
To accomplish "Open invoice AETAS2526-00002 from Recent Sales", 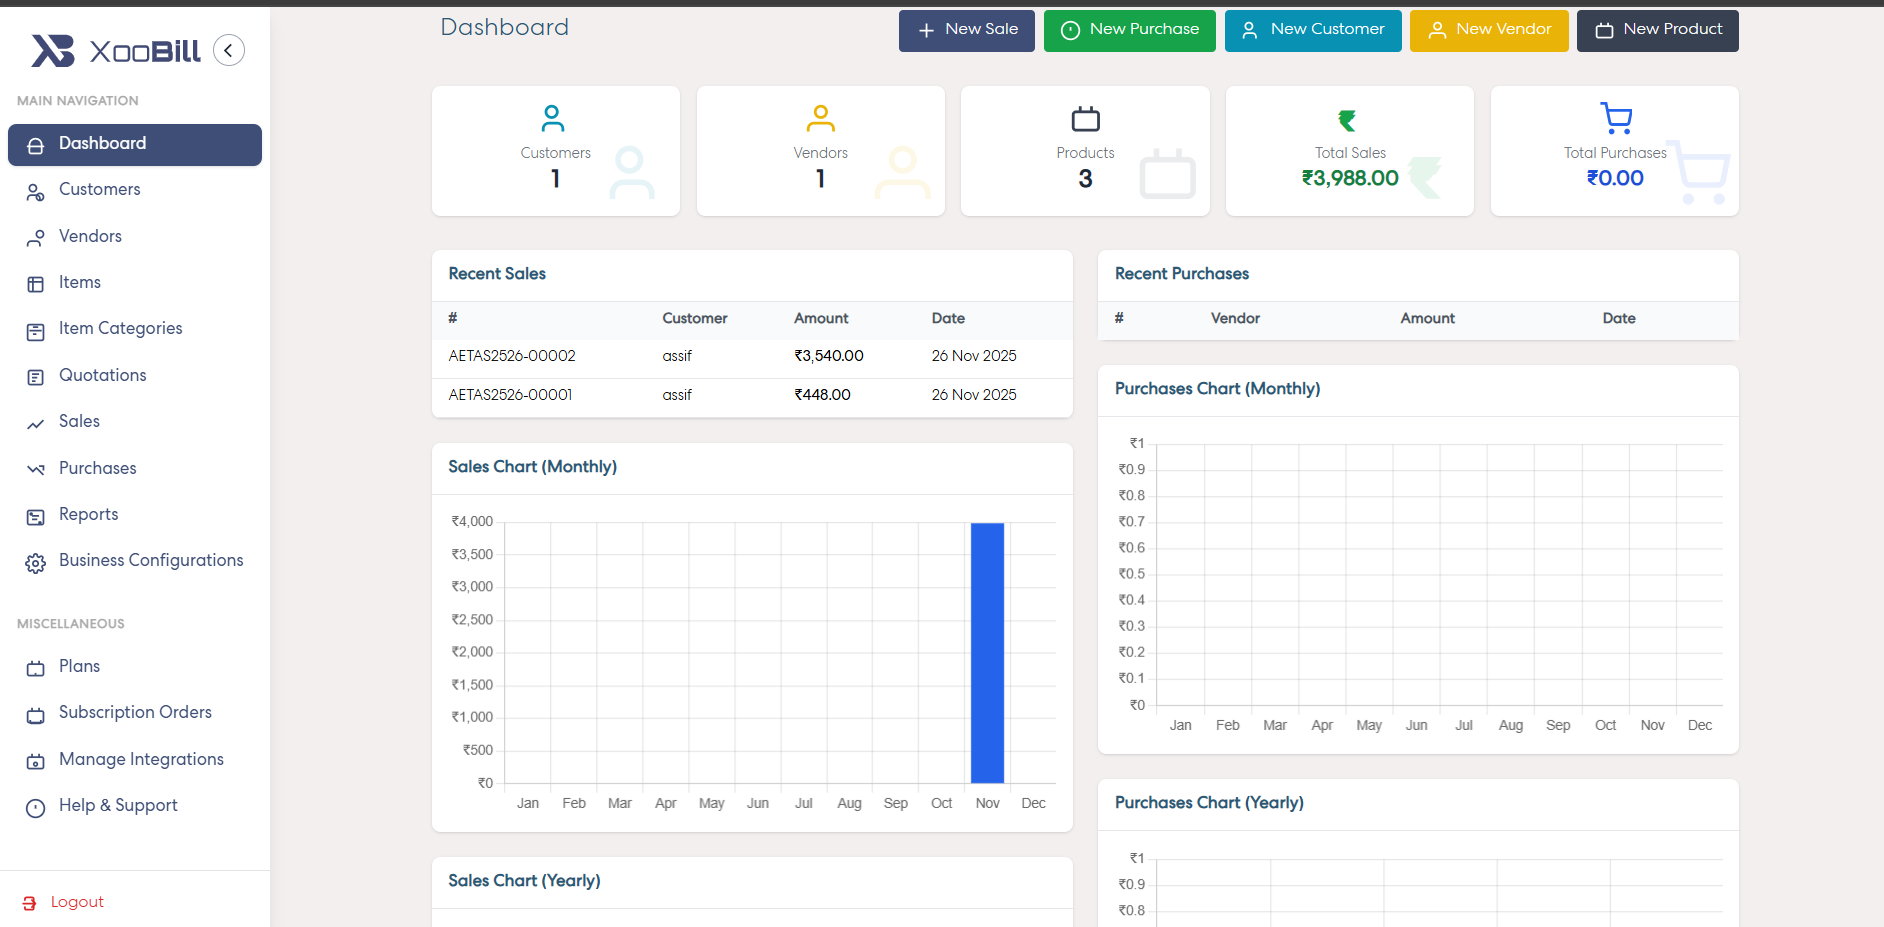I will click(511, 356).
